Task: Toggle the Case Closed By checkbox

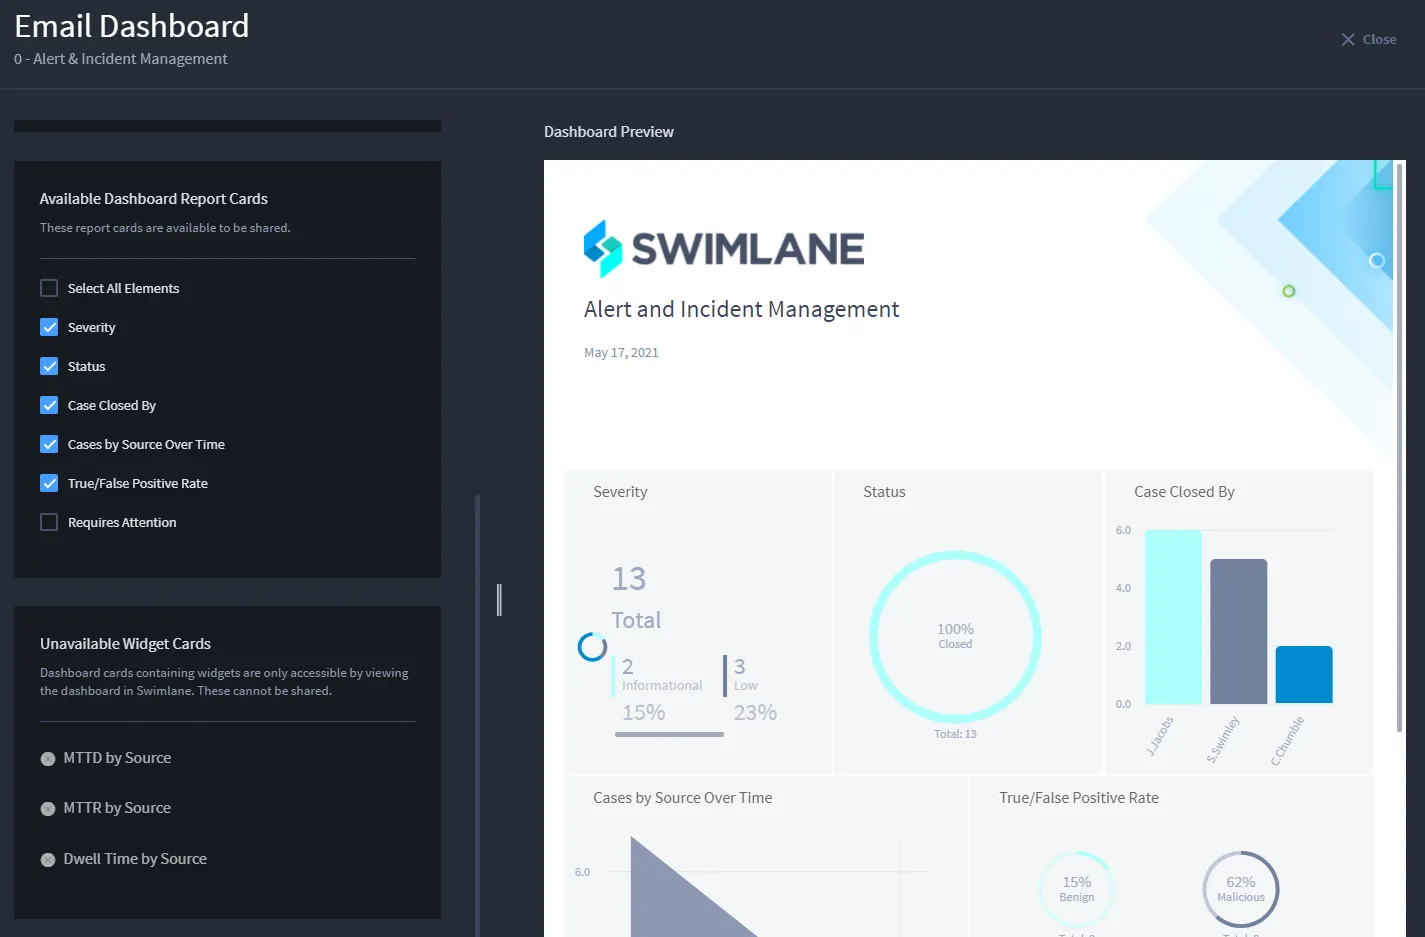Action: point(49,405)
